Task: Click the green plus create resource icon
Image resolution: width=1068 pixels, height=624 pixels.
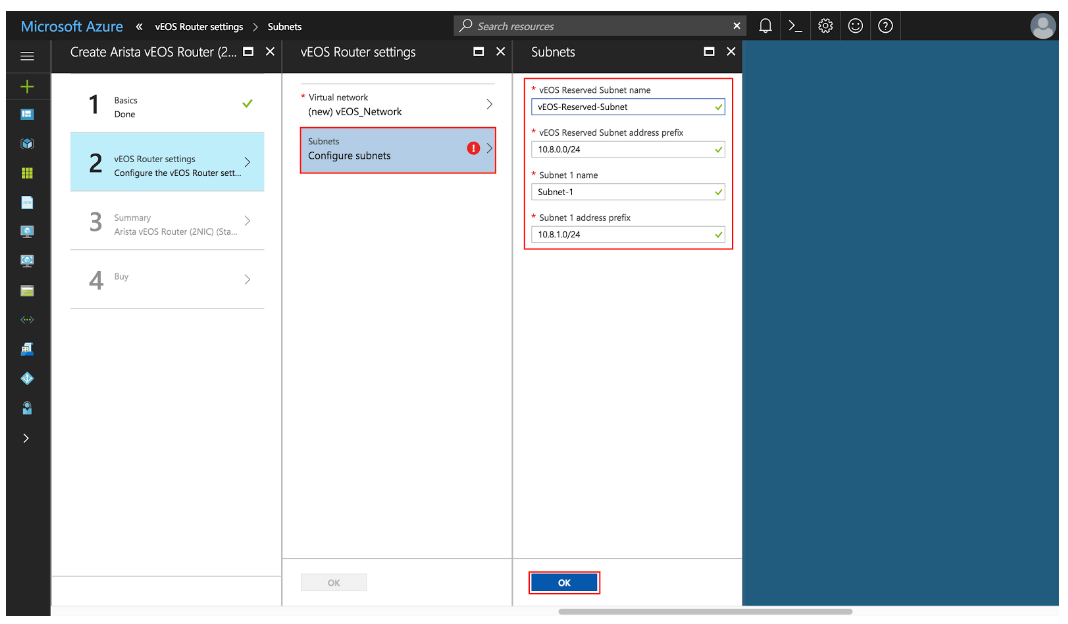Action: [27, 87]
